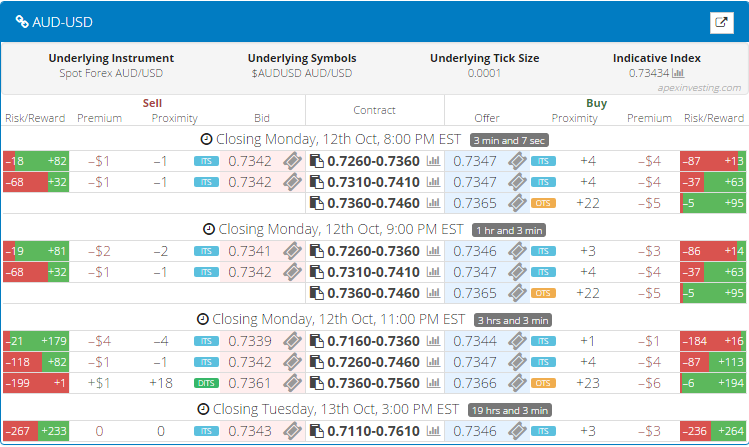Click the copy icon beside contract 0.7160-0.7360
The height and width of the screenshot is (447, 749).
[x=317, y=342]
